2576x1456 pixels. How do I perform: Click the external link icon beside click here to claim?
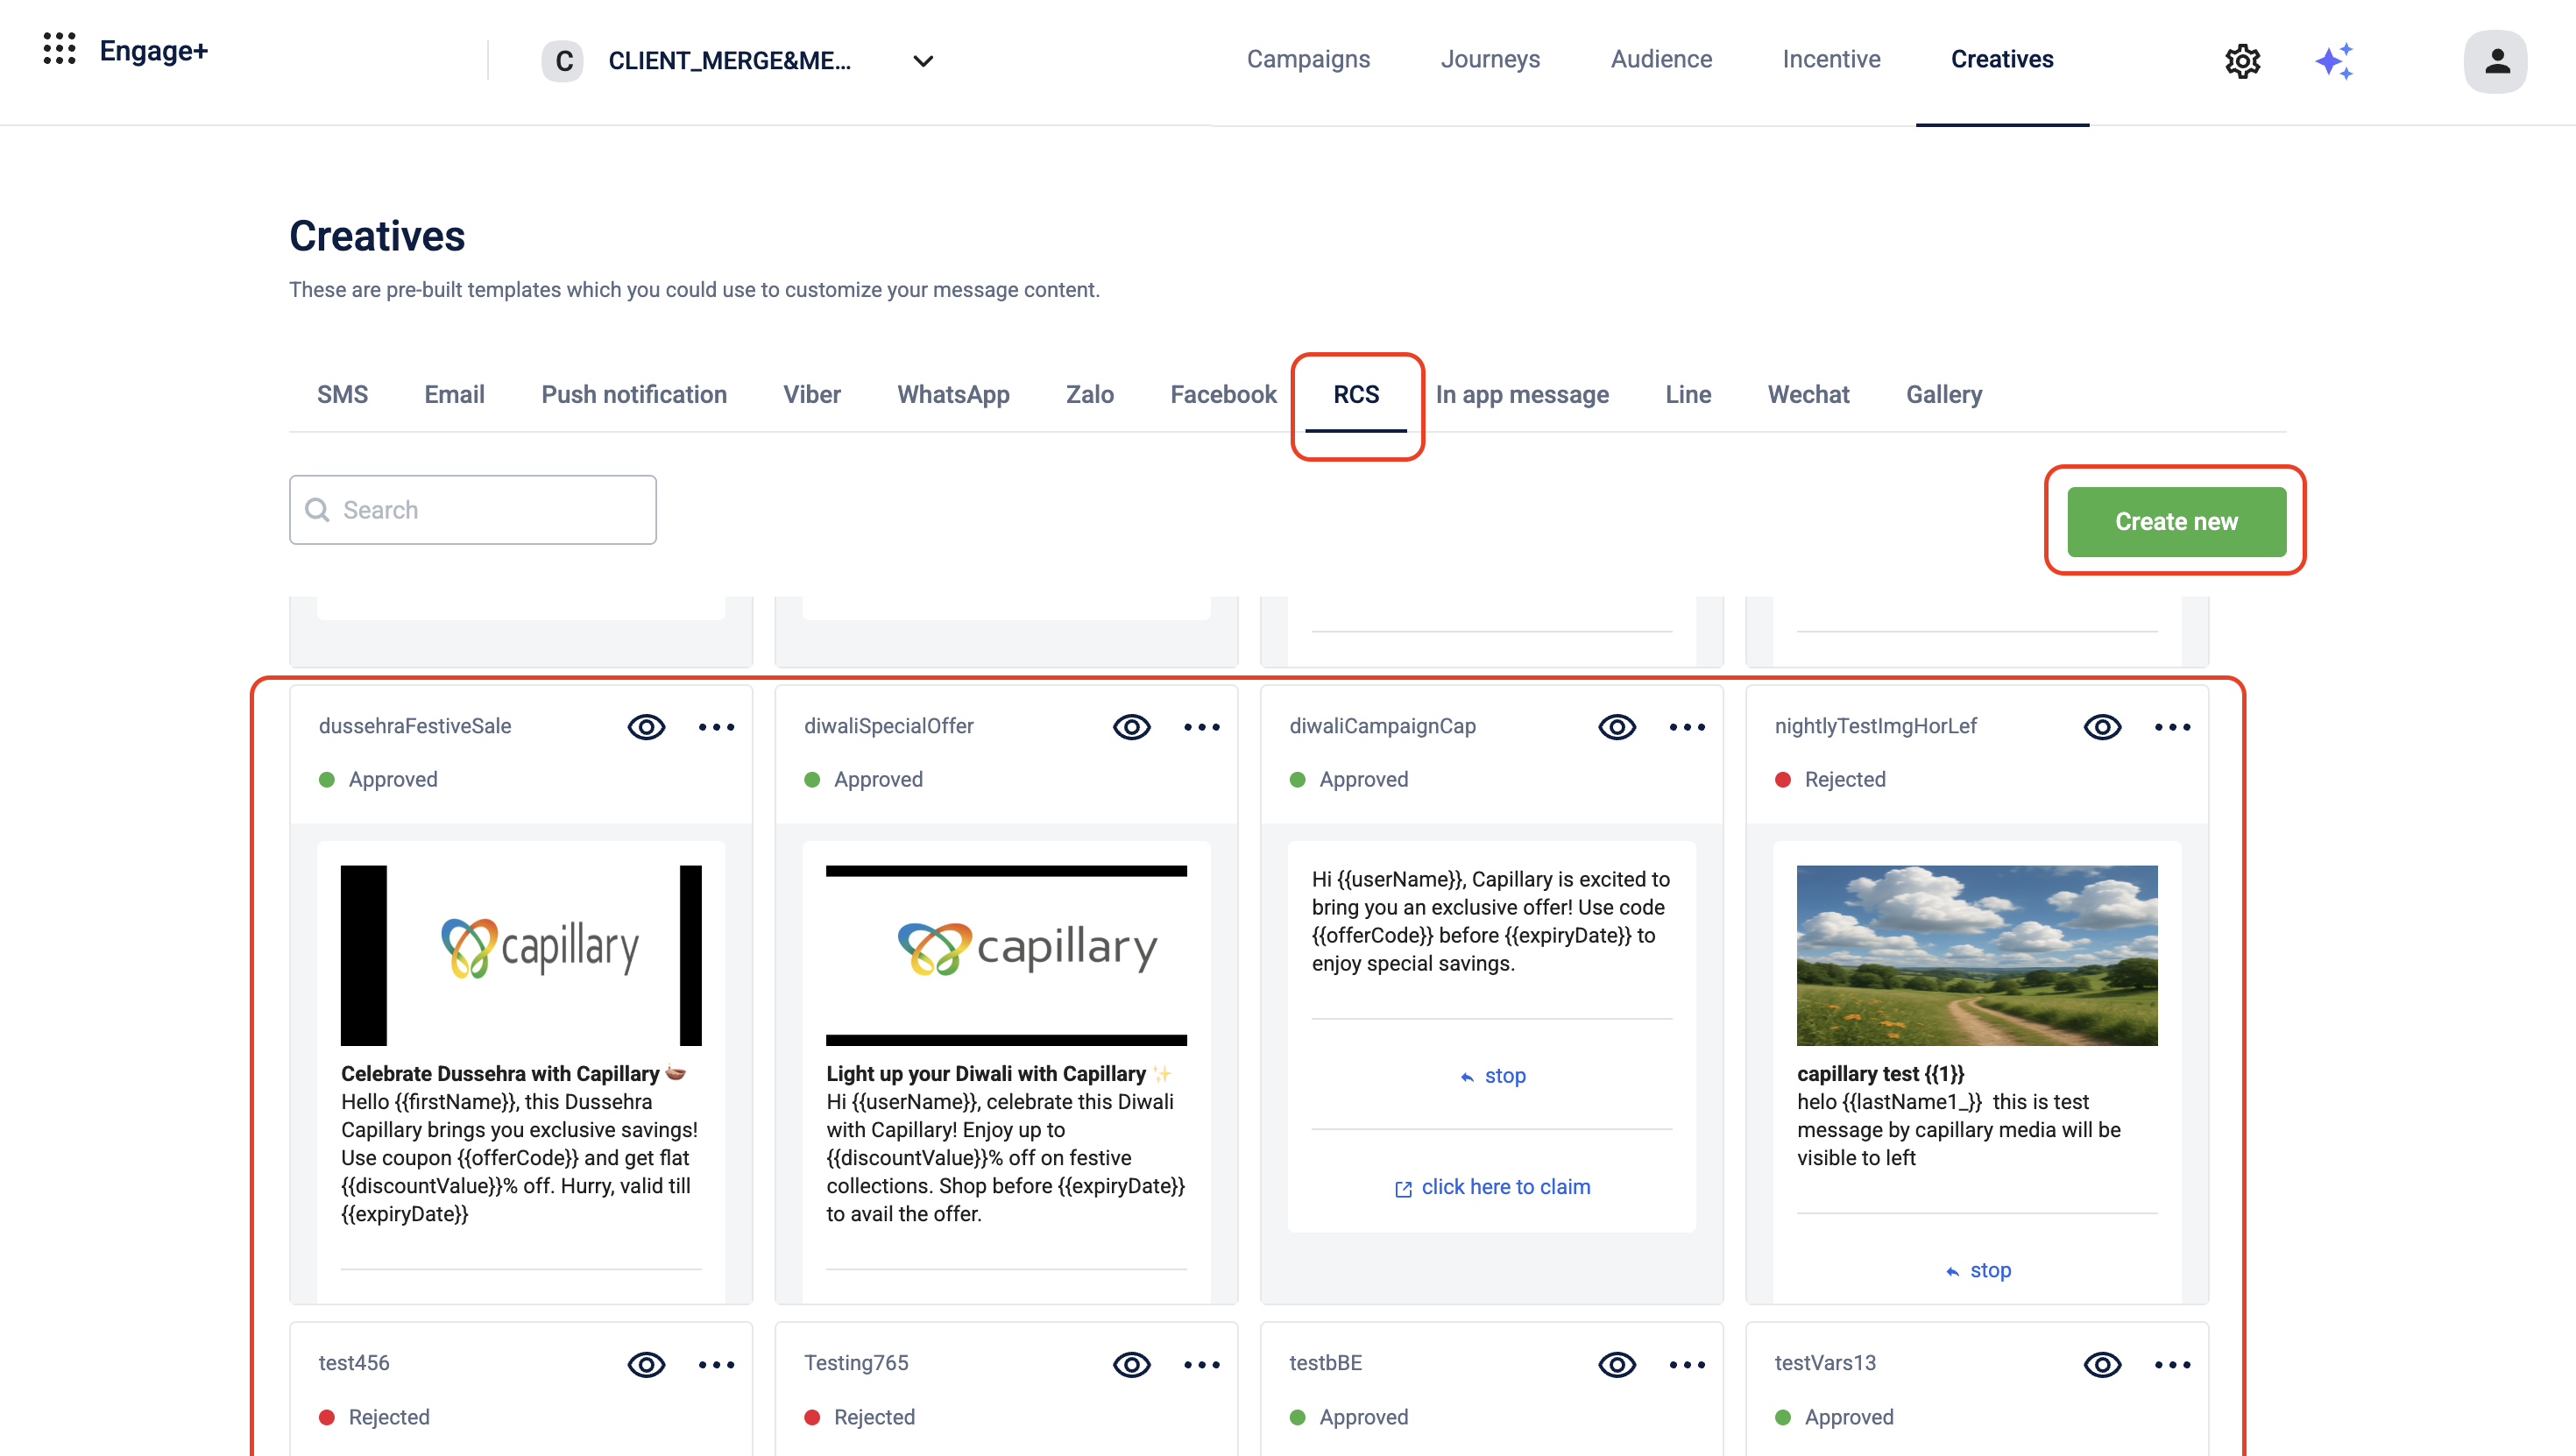point(1403,1189)
